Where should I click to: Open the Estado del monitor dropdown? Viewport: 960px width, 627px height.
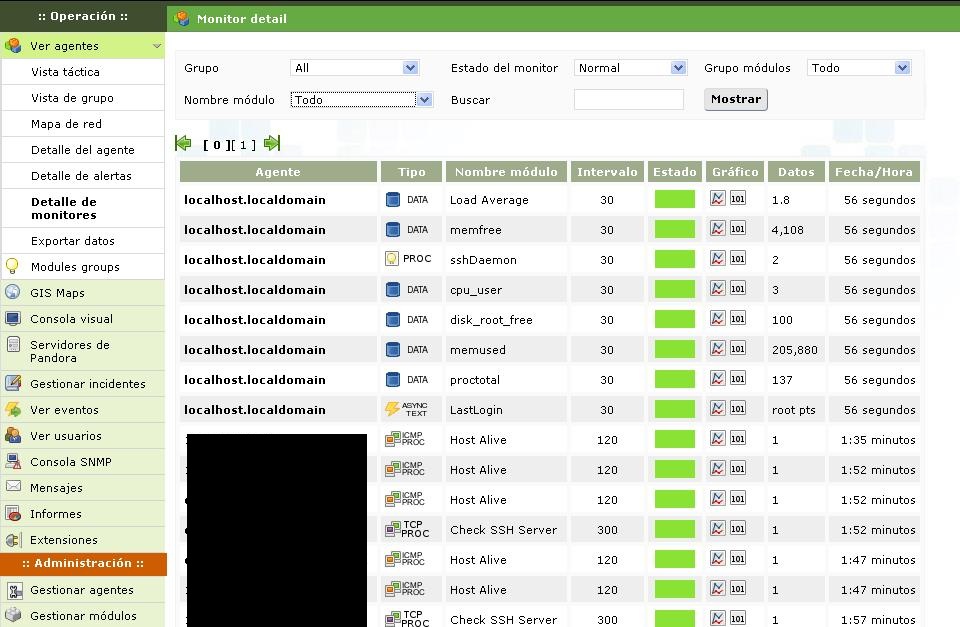click(630, 68)
